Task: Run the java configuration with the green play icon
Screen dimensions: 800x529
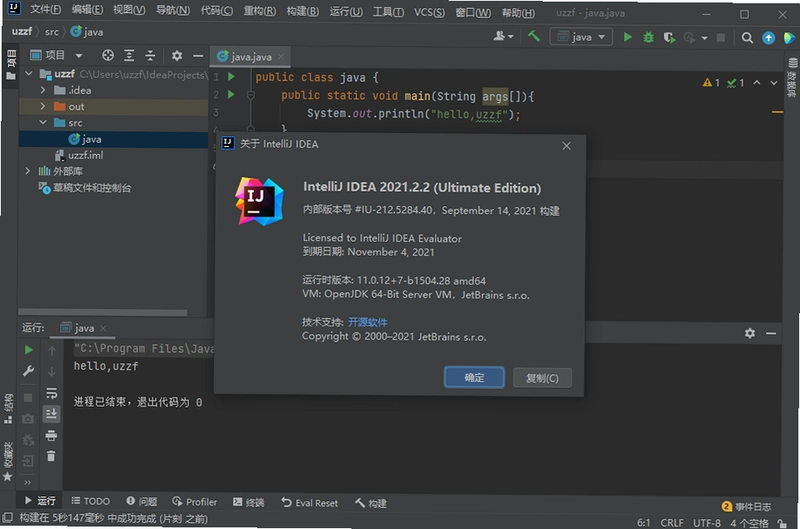Action: pyautogui.click(x=628, y=37)
